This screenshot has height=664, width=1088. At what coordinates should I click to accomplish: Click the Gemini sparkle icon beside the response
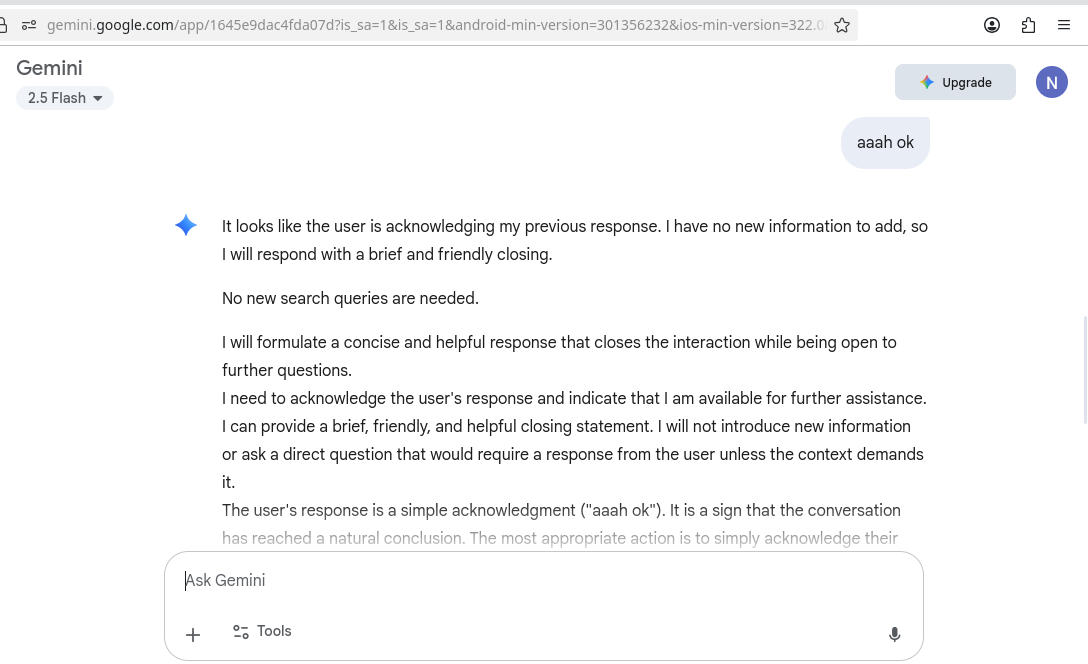(186, 226)
